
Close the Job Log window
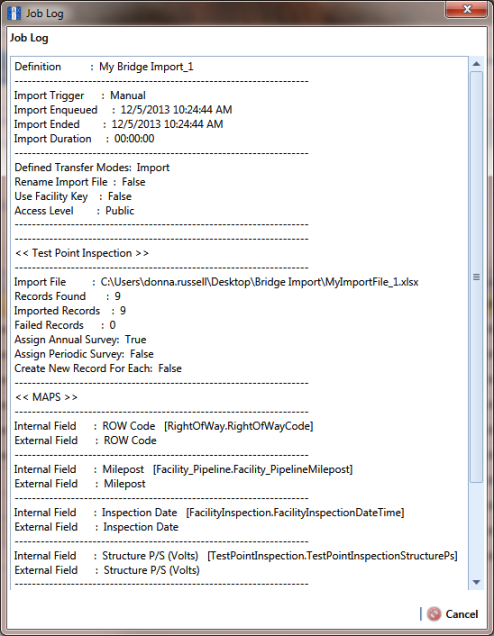pyautogui.click(x=466, y=9)
